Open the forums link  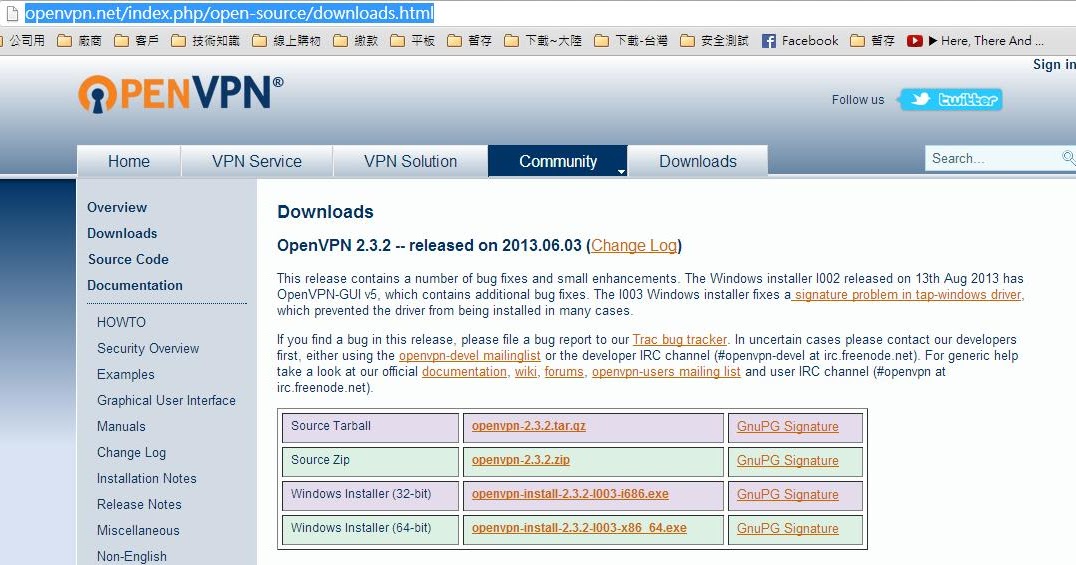564,371
